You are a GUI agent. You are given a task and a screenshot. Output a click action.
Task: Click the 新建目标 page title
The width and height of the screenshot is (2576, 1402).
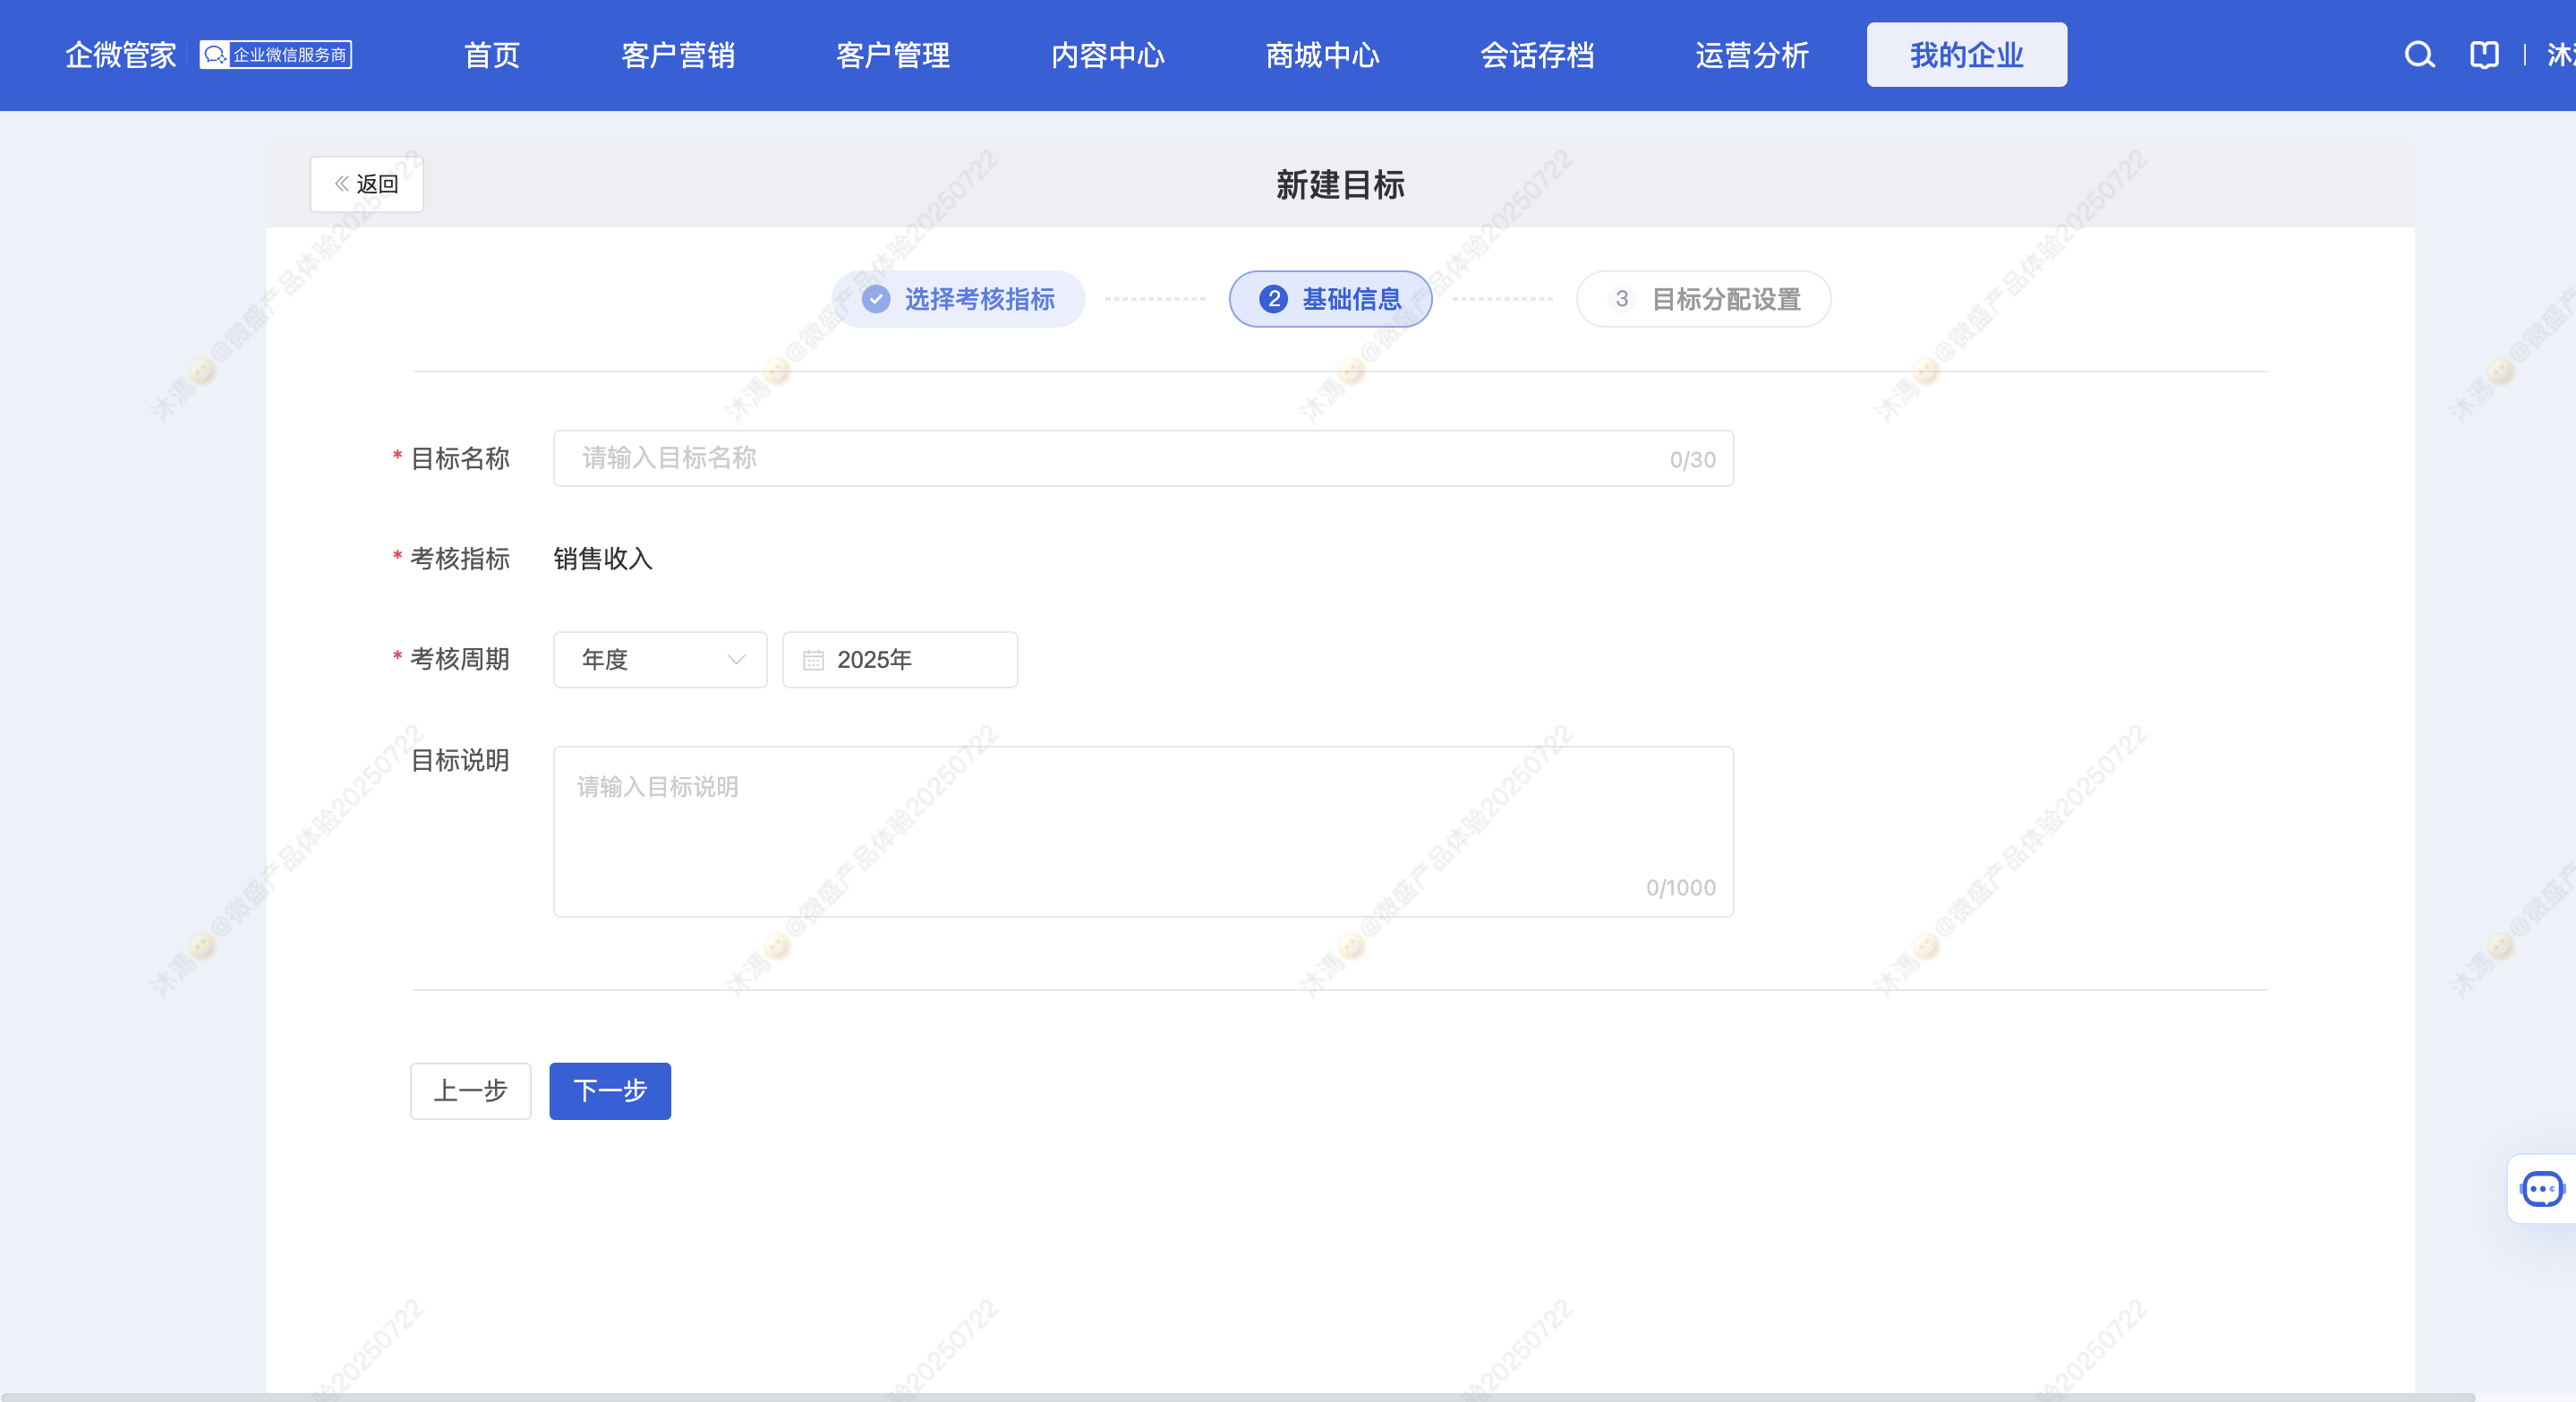(1340, 185)
